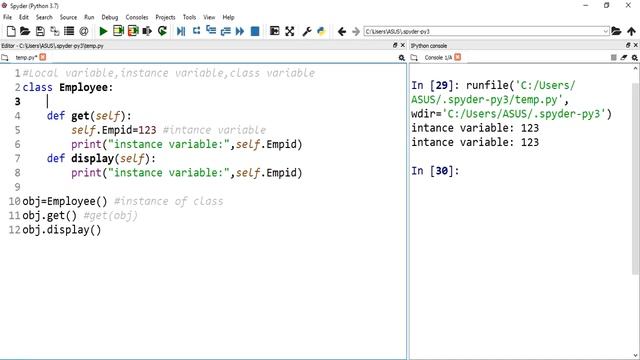The height and width of the screenshot is (360, 640).
Task: Click 'def display(self):' on line 7
Action: [x=101, y=158]
